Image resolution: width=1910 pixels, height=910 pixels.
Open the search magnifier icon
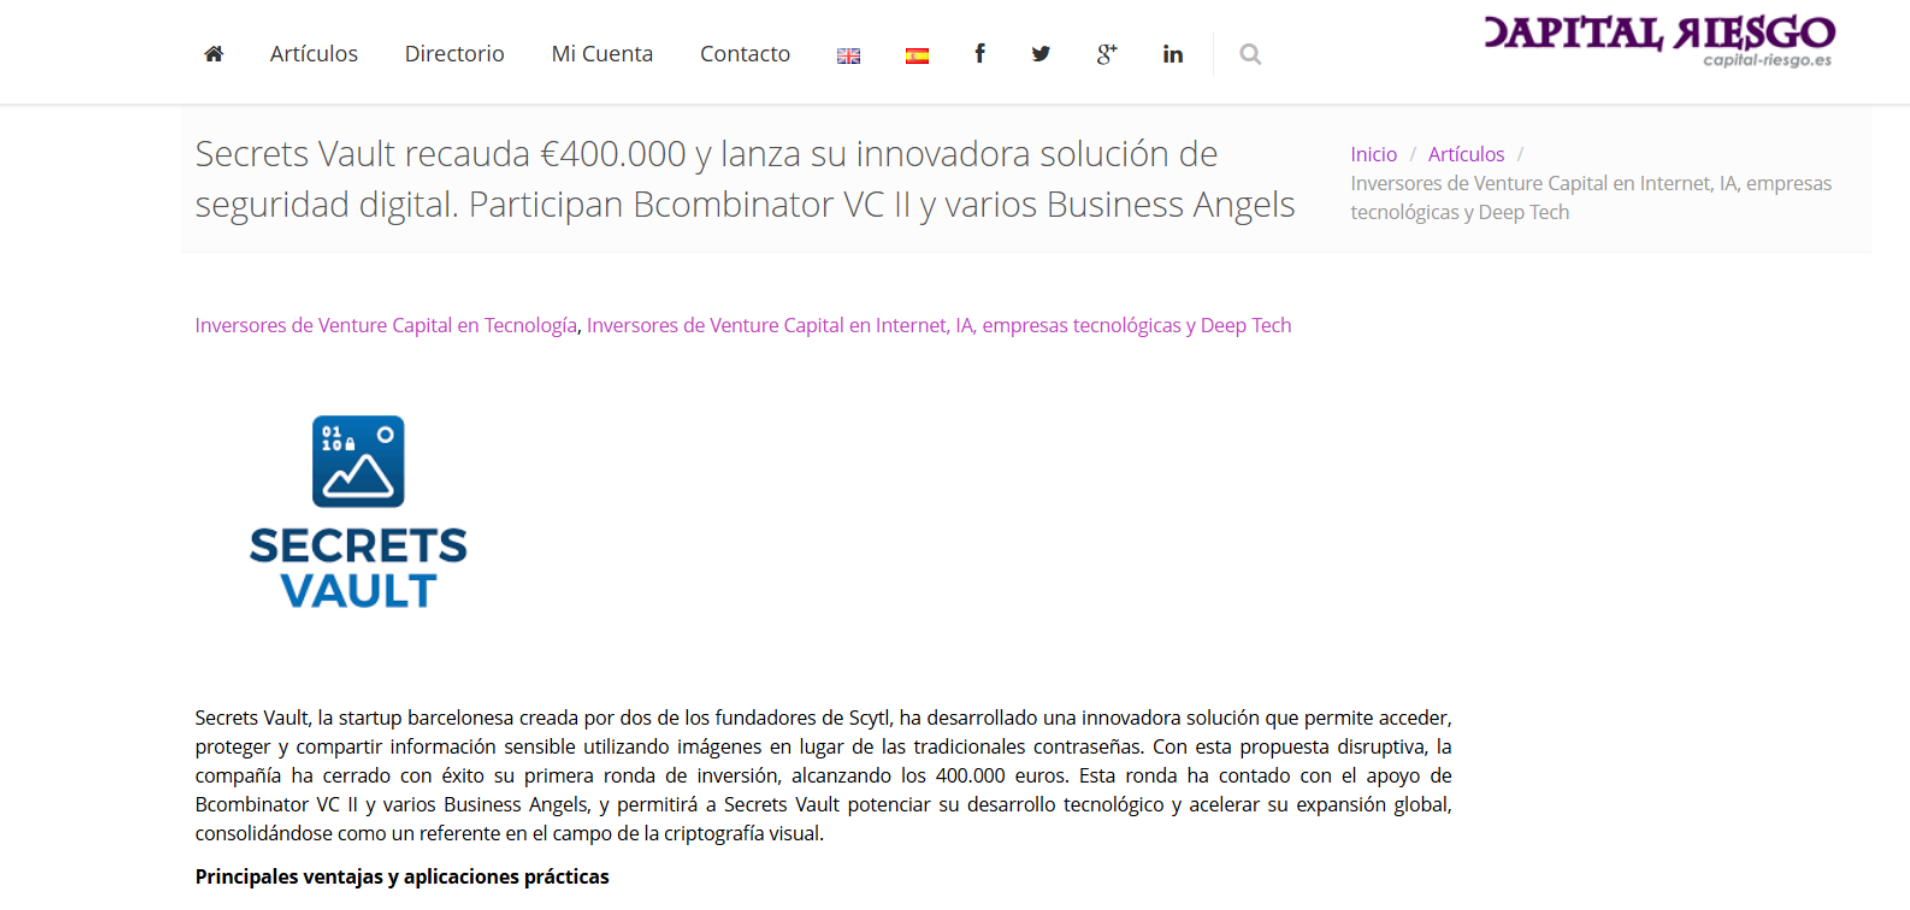coord(1250,54)
